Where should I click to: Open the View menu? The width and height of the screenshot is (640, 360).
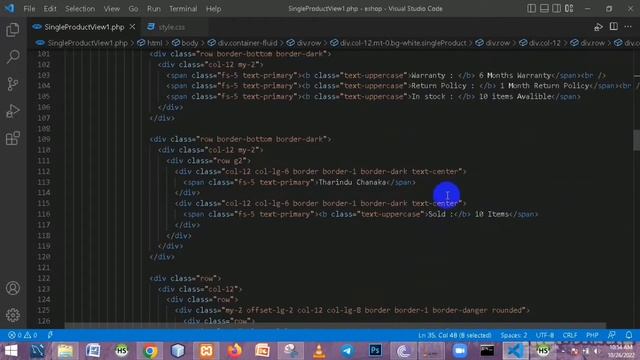coord(112,9)
